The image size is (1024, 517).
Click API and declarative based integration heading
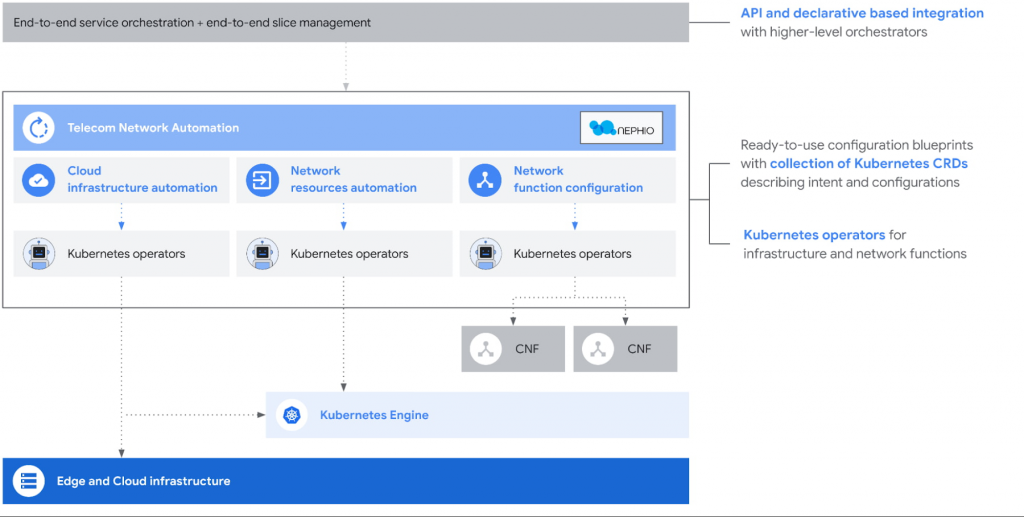coord(862,13)
